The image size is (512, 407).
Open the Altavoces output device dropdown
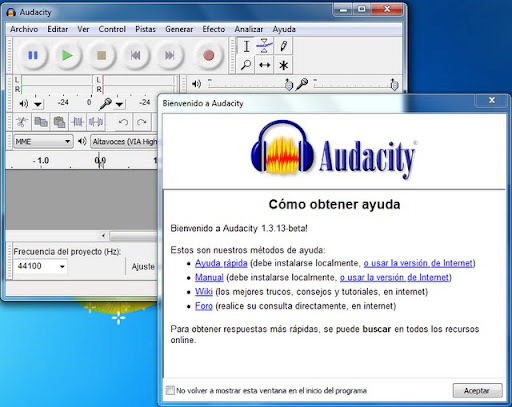pos(124,141)
